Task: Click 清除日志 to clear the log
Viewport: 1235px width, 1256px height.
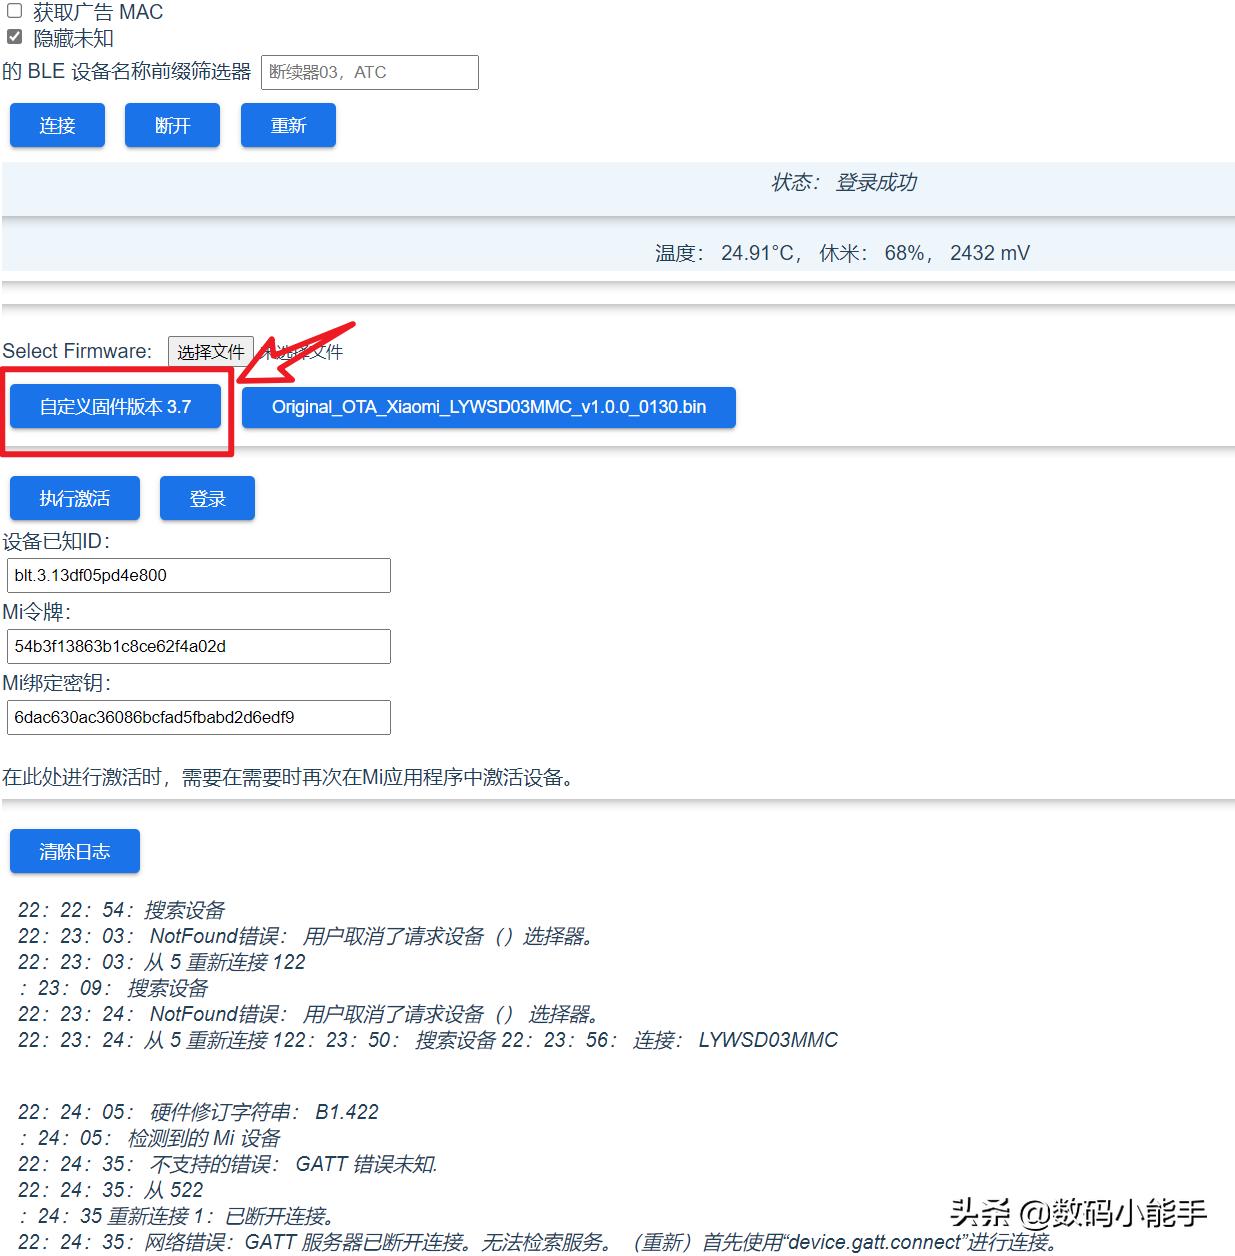Action: point(74,851)
